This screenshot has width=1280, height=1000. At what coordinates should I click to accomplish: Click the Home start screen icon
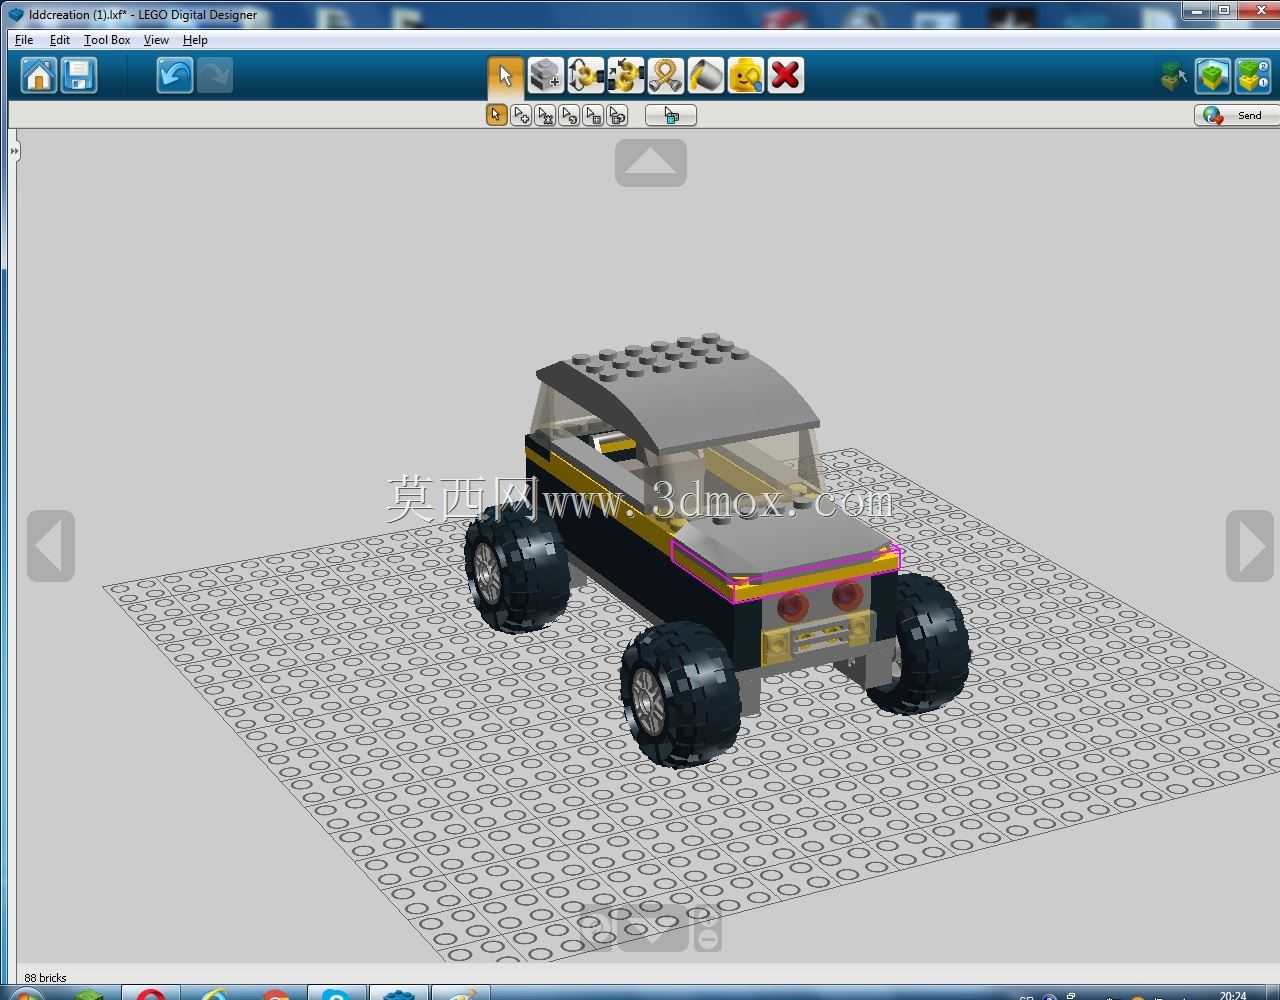click(39, 75)
